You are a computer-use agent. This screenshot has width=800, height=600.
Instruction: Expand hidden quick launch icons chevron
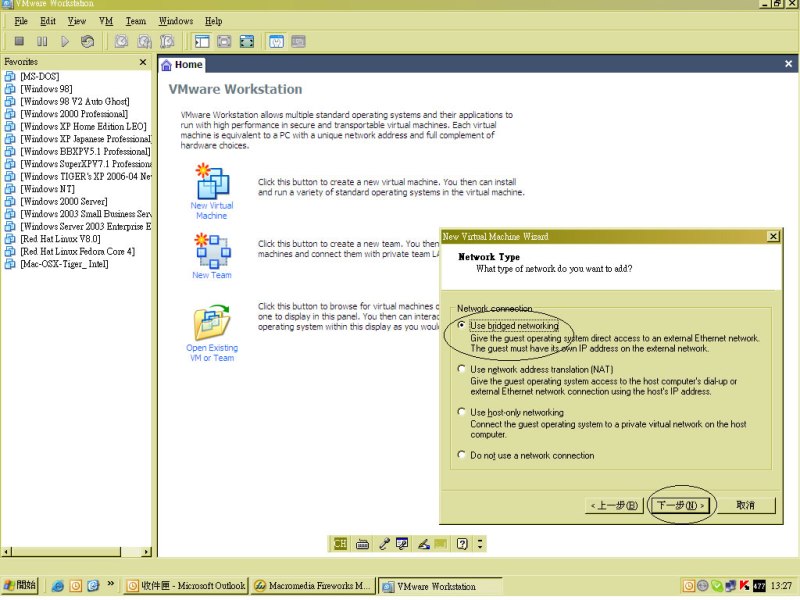coord(111,583)
